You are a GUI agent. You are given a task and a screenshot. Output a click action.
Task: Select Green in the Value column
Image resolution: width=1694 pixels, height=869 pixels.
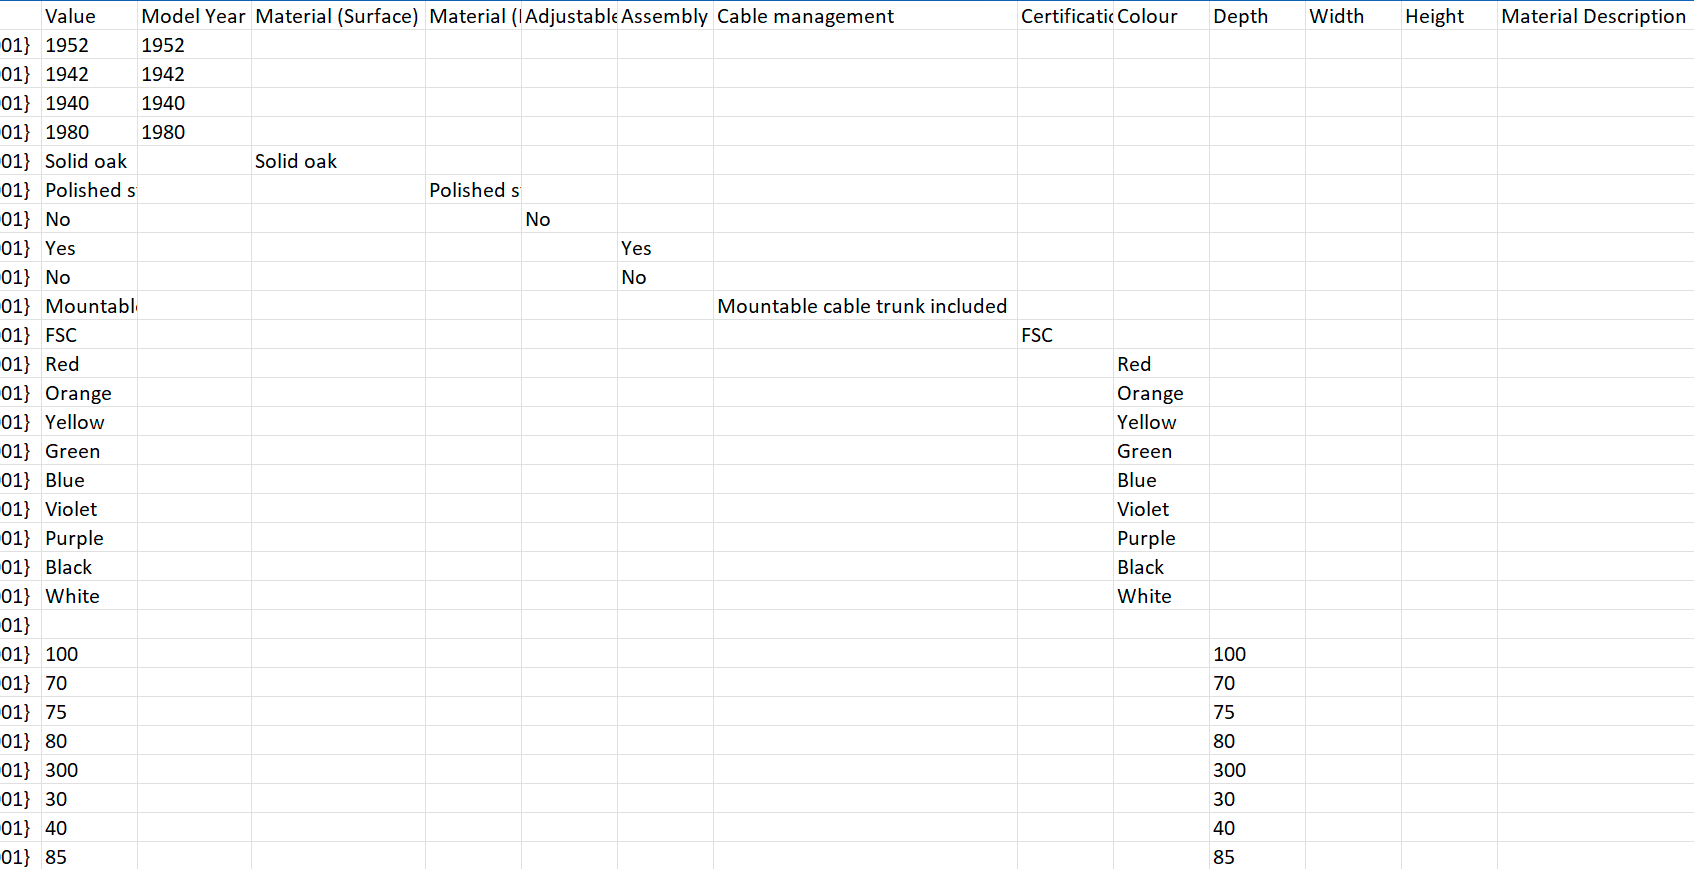pos(88,451)
